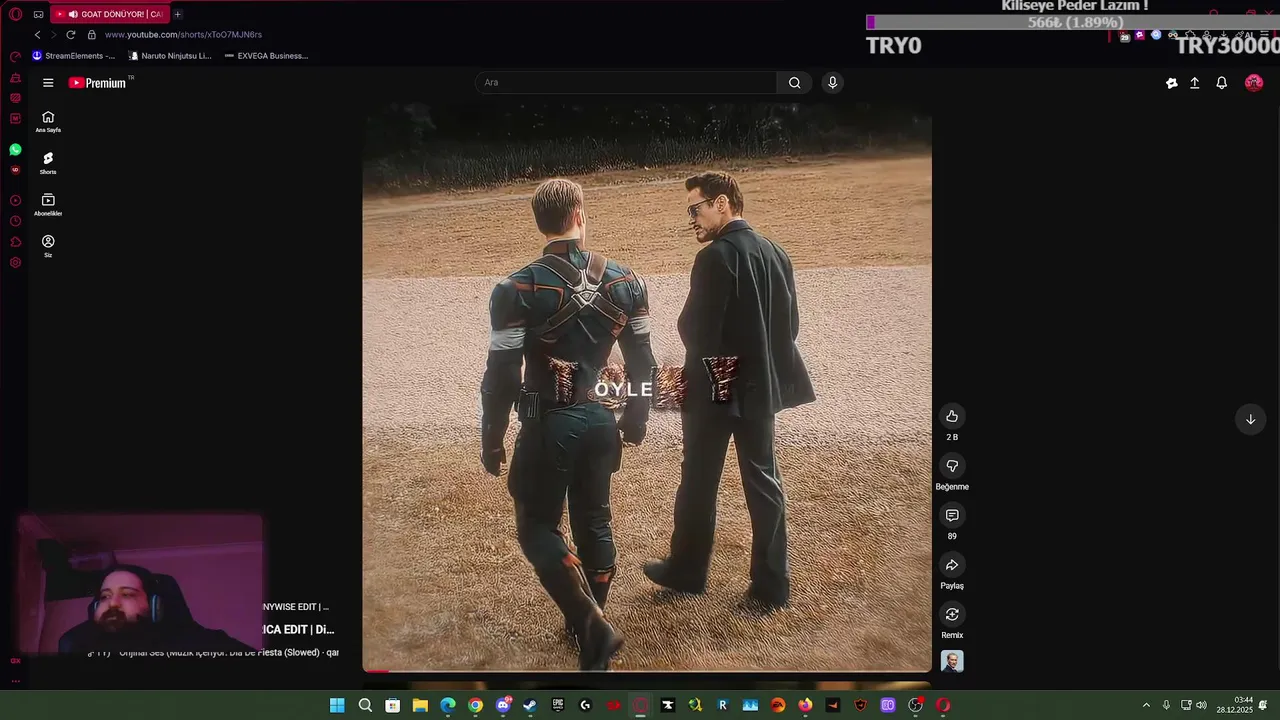Remix this short

point(952,614)
